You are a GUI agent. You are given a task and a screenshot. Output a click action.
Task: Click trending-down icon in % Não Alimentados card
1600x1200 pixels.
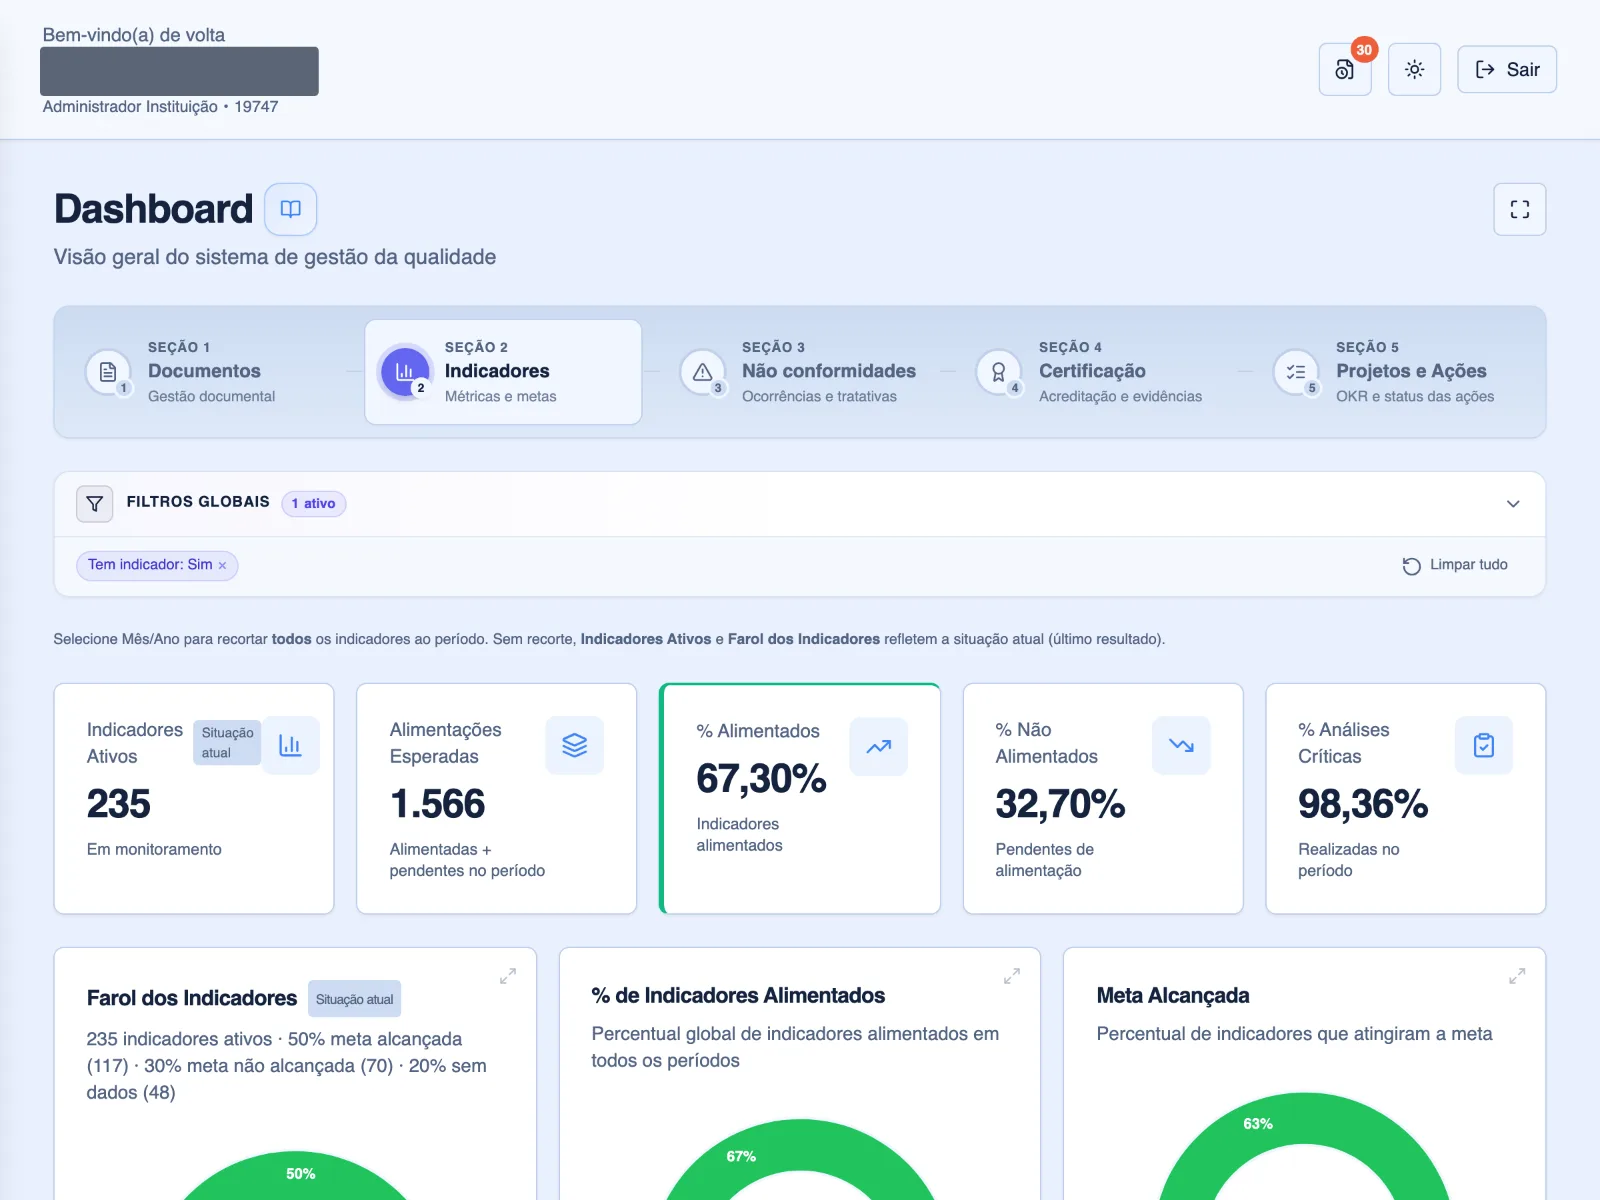1181,745
